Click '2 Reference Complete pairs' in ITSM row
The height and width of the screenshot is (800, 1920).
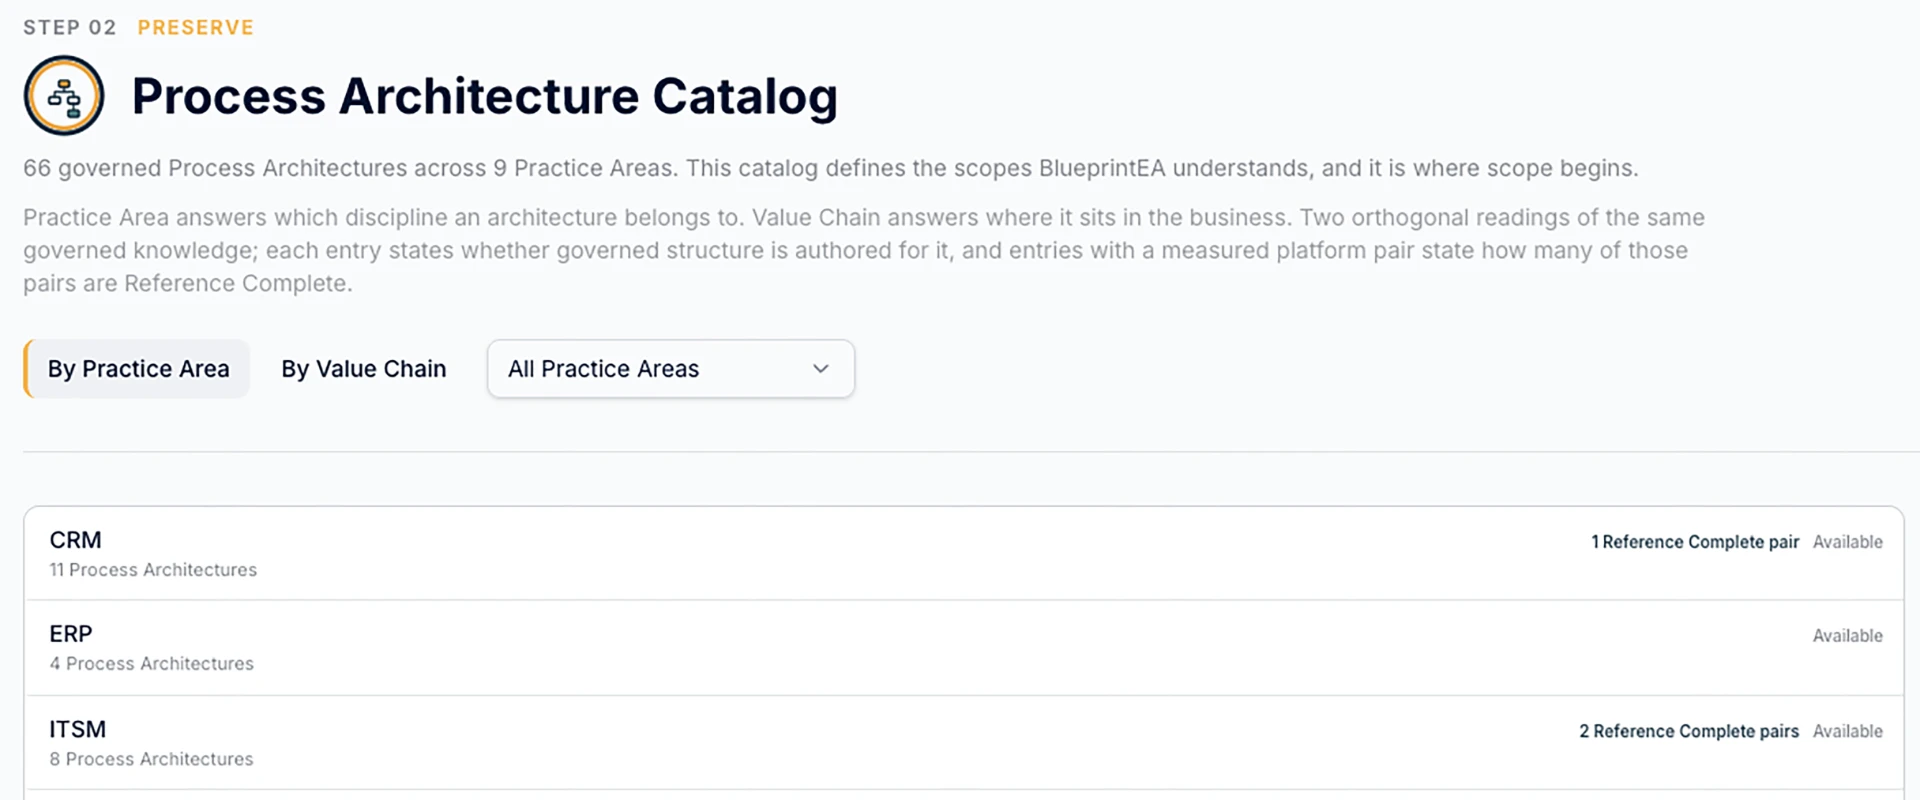[x=1689, y=732]
